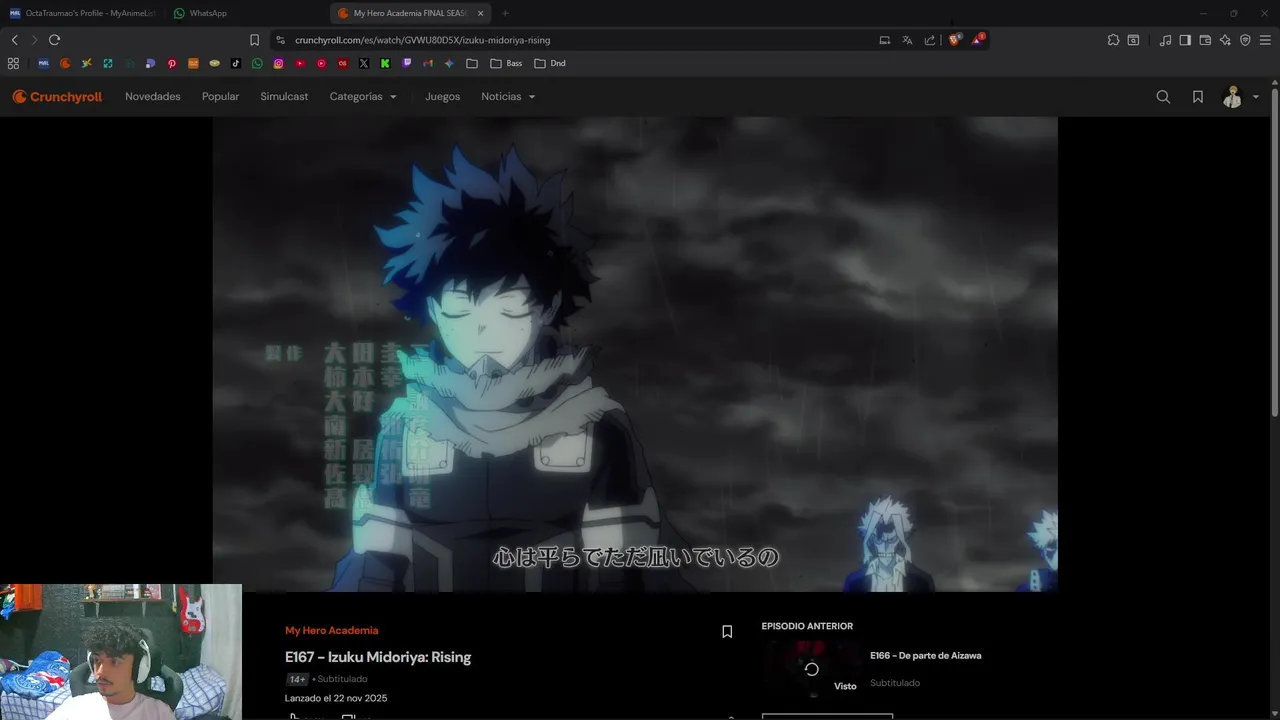Image resolution: width=1280 pixels, height=720 pixels.
Task: Open the Brave Wallet icon
Action: (1205, 40)
